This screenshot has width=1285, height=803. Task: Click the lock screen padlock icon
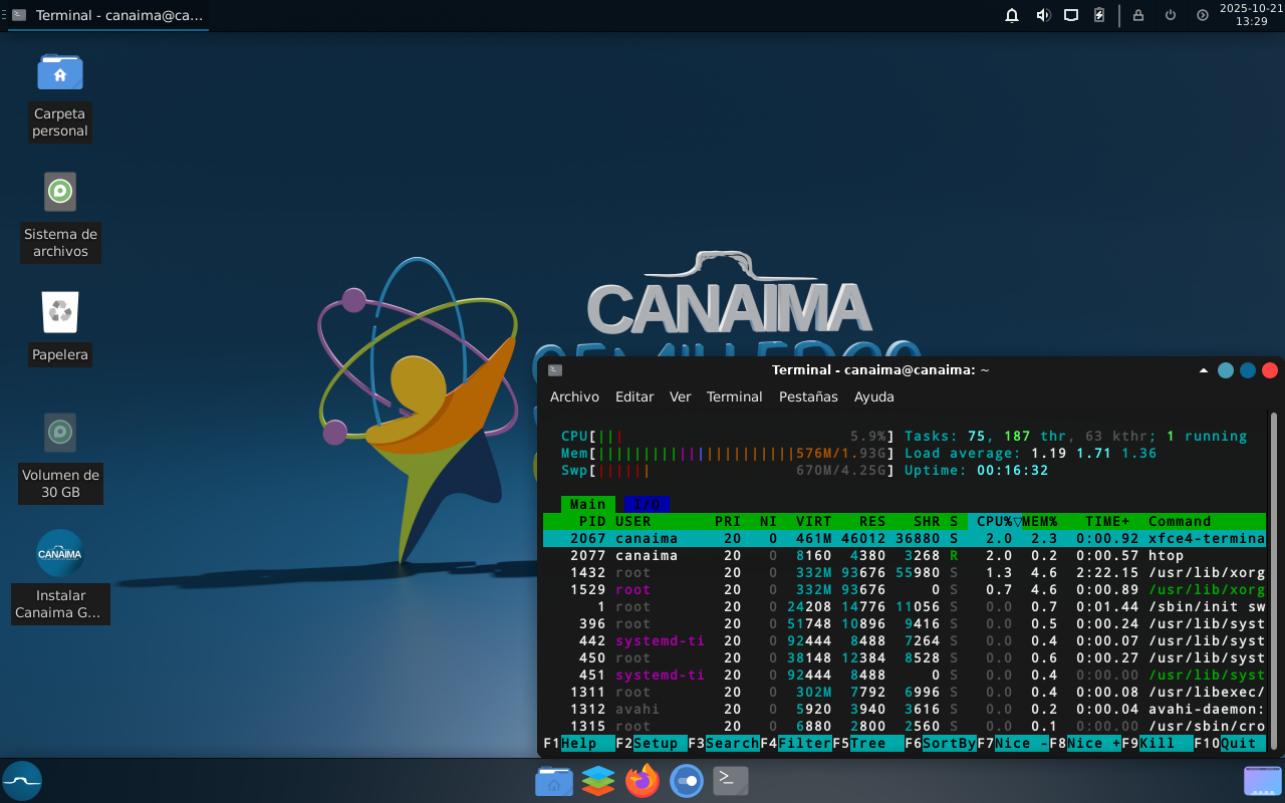point(1138,15)
